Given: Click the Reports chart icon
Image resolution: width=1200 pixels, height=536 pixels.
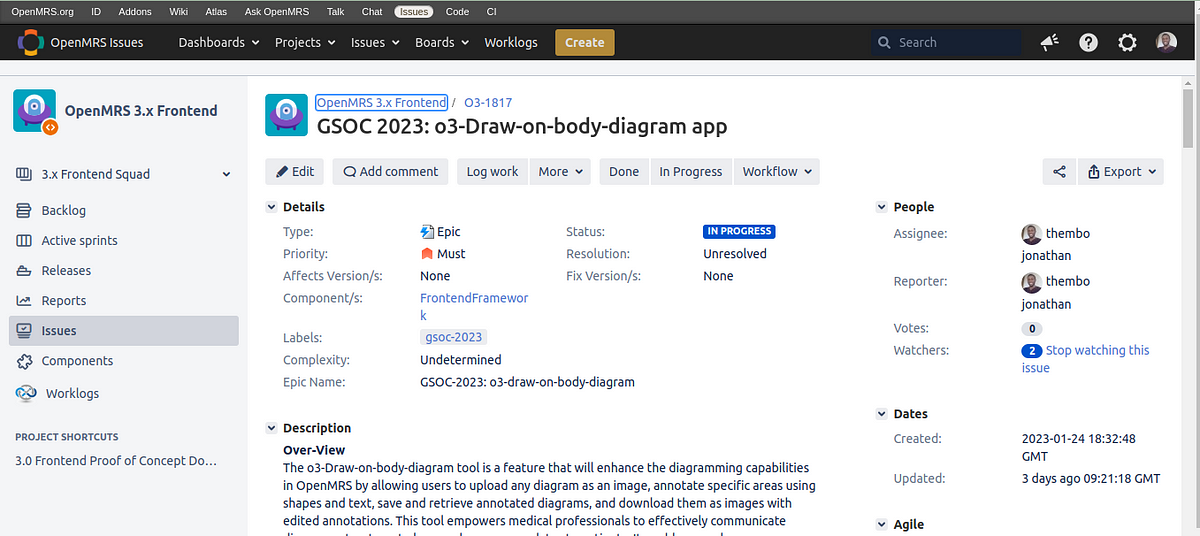Looking at the screenshot, I should point(24,300).
